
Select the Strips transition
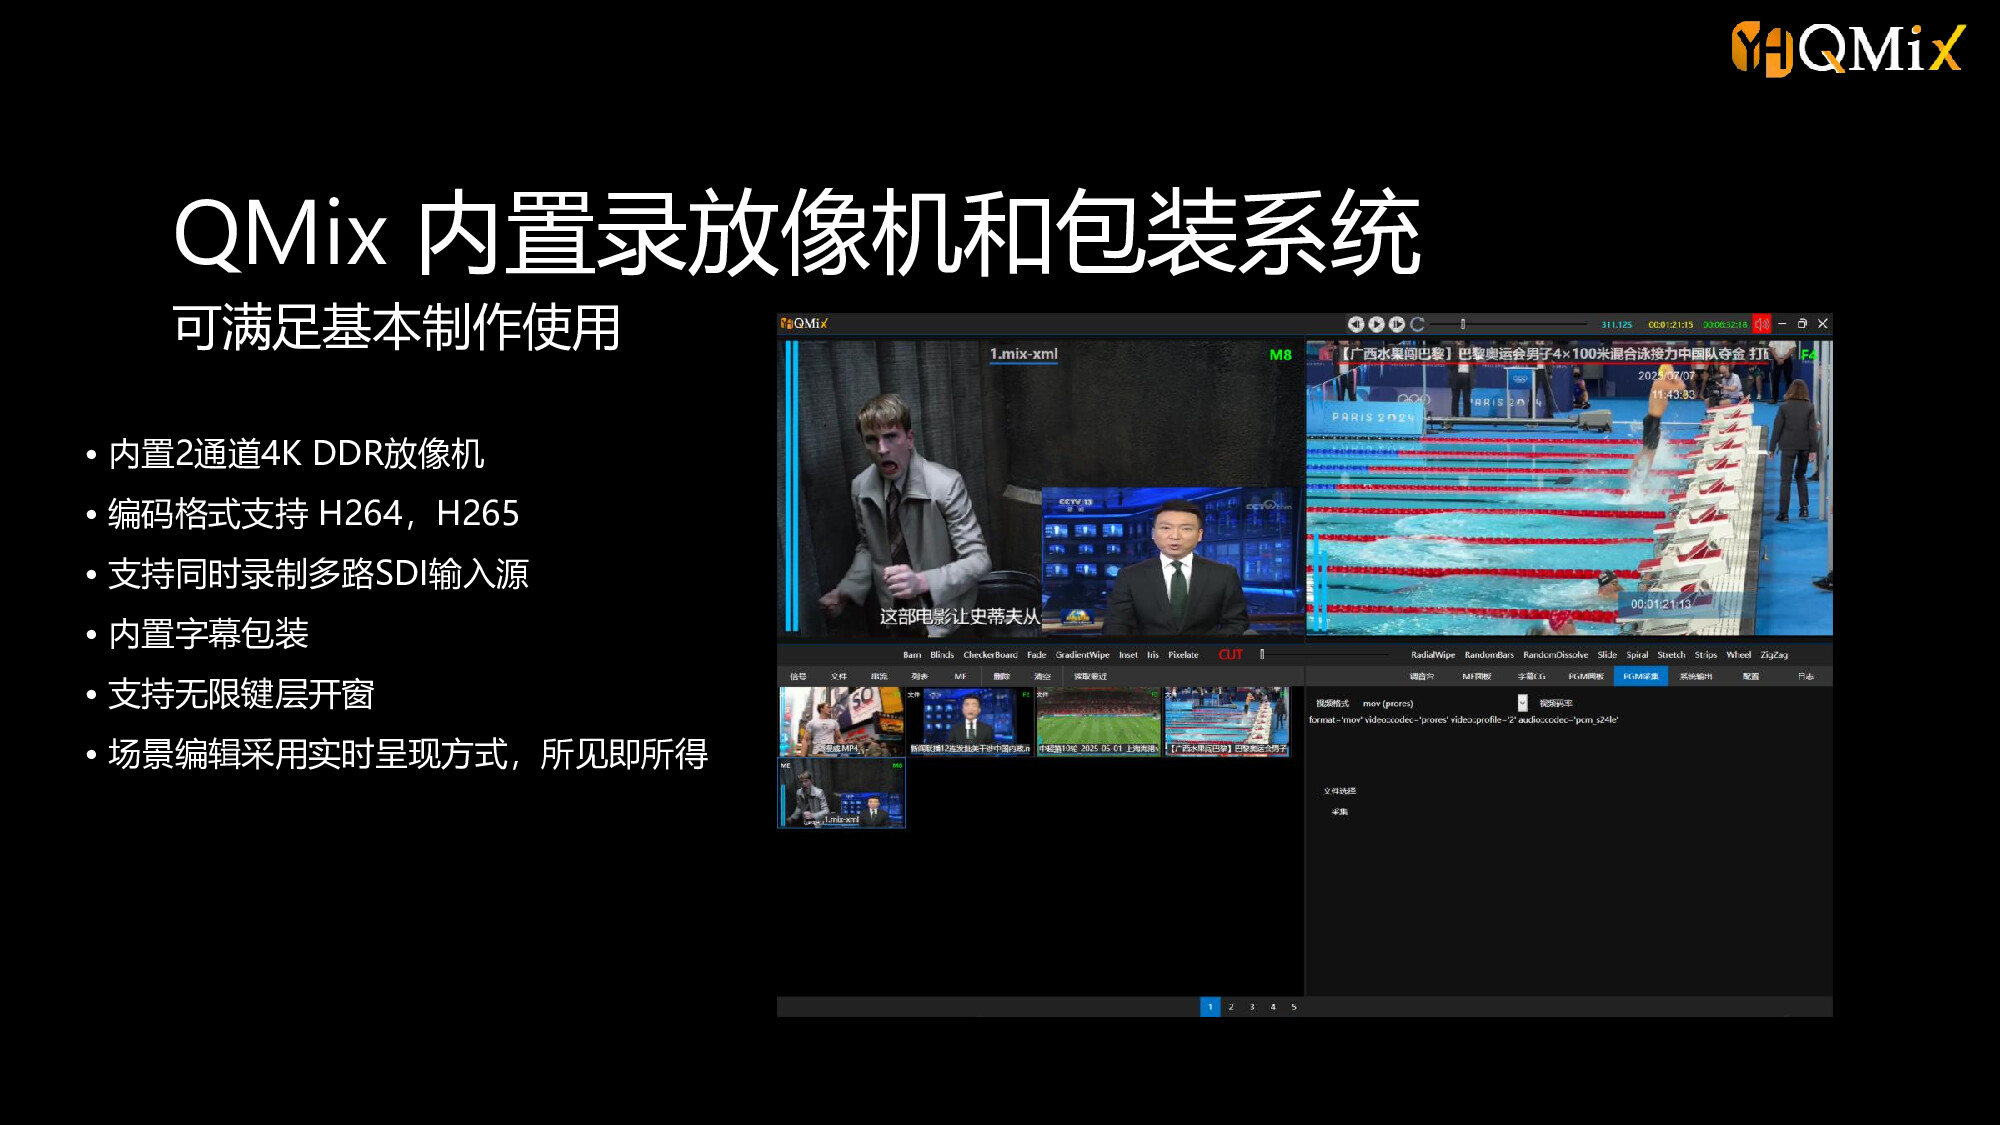[1705, 655]
